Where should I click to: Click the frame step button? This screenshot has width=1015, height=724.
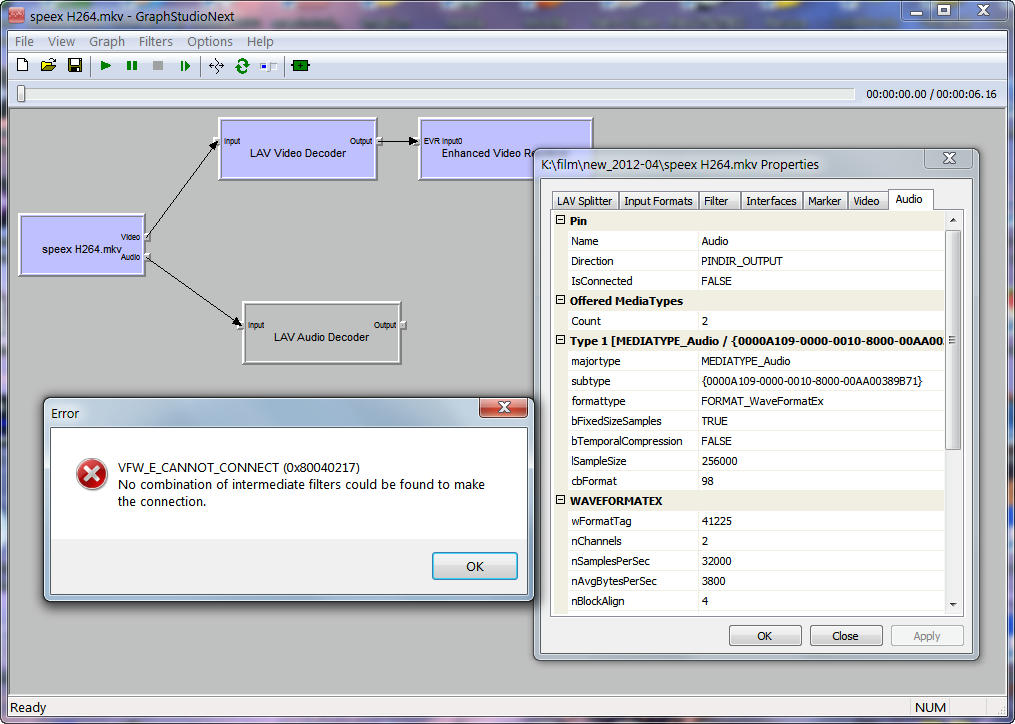(185, 66)
